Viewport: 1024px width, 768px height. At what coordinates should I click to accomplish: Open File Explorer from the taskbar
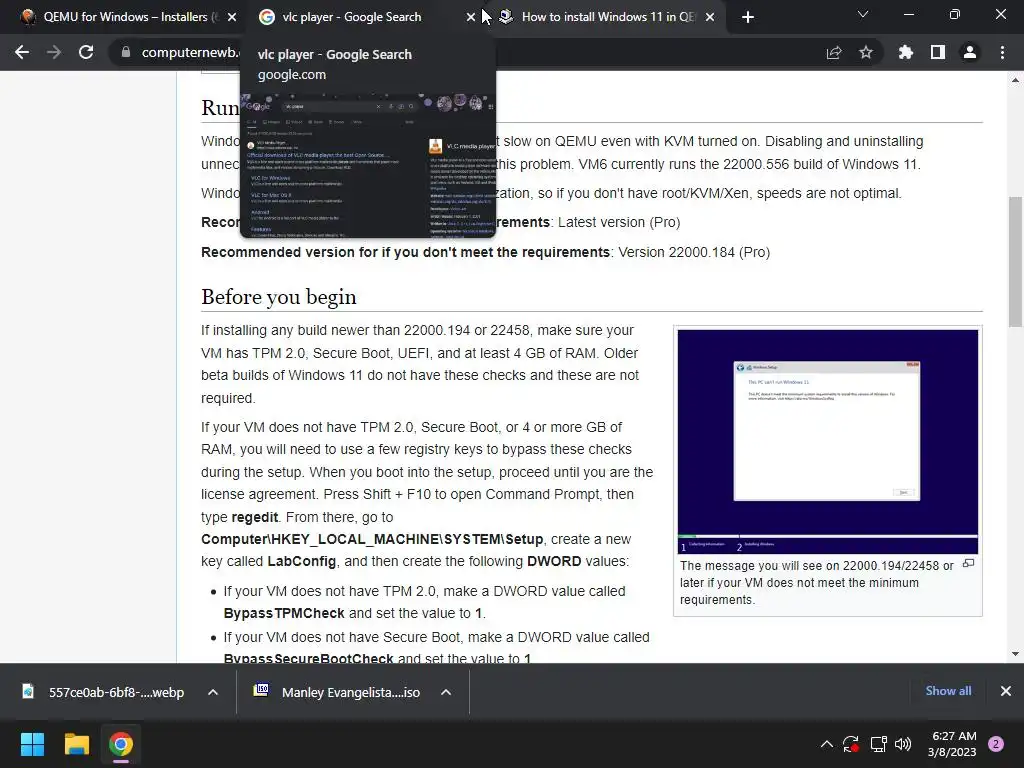(x=76, y=744)
